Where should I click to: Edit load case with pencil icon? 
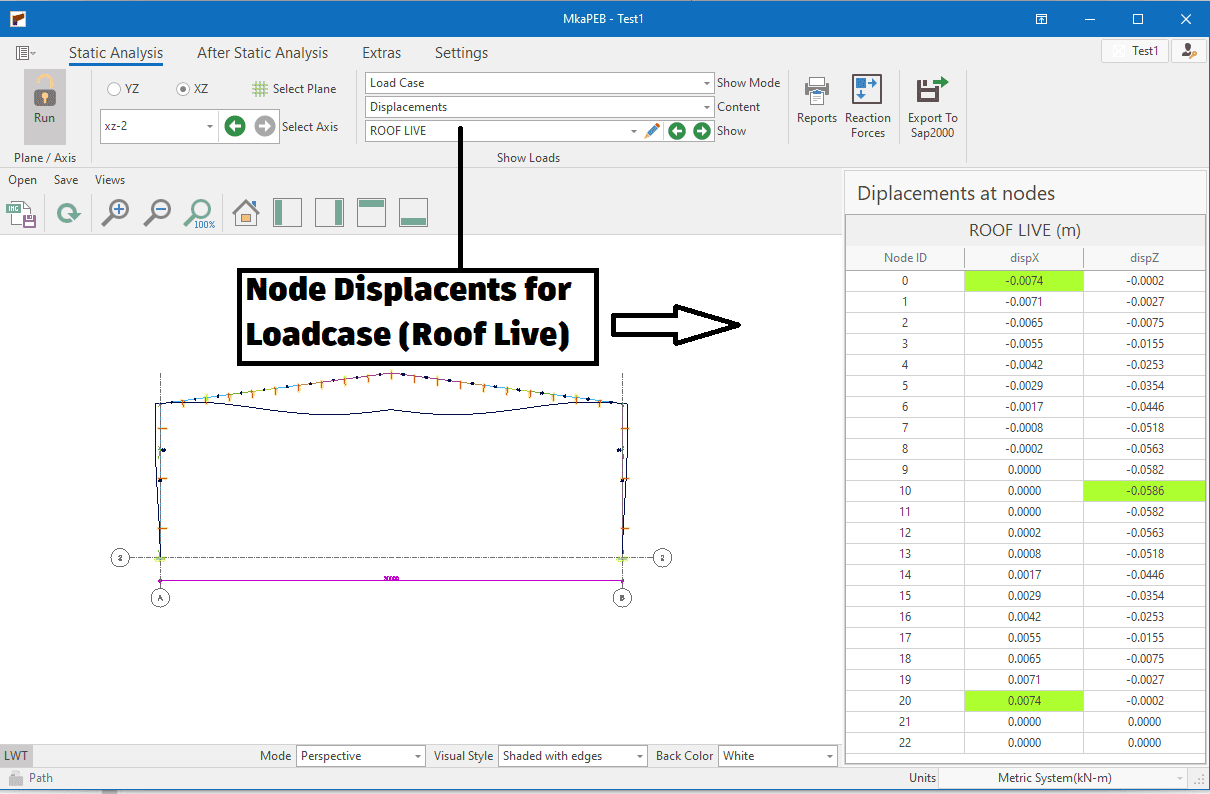click(653, 131)
